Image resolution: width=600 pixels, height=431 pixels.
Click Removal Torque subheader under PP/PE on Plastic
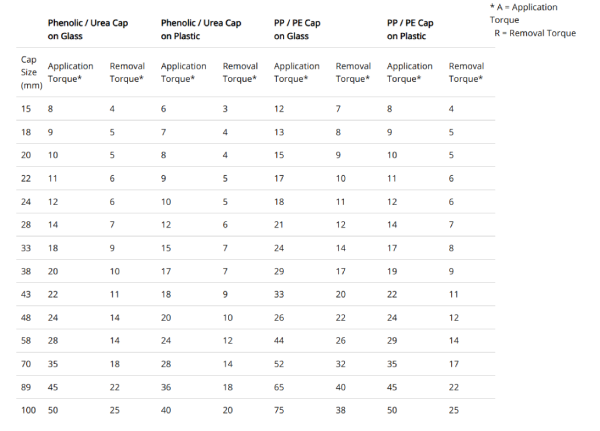466,72
